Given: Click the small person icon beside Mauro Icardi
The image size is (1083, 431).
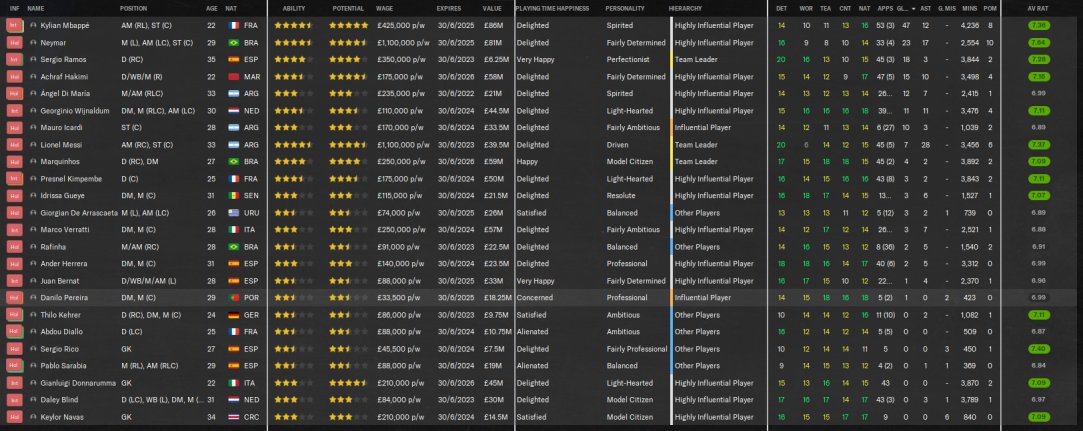Looking at the screenshot, I should click(33, 128).
